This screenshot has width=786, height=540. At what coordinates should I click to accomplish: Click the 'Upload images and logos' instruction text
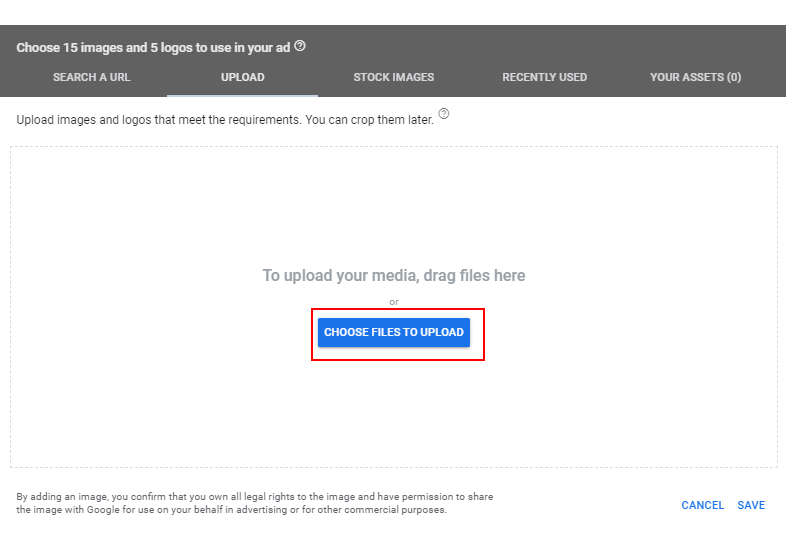click(x=225, y=120)
